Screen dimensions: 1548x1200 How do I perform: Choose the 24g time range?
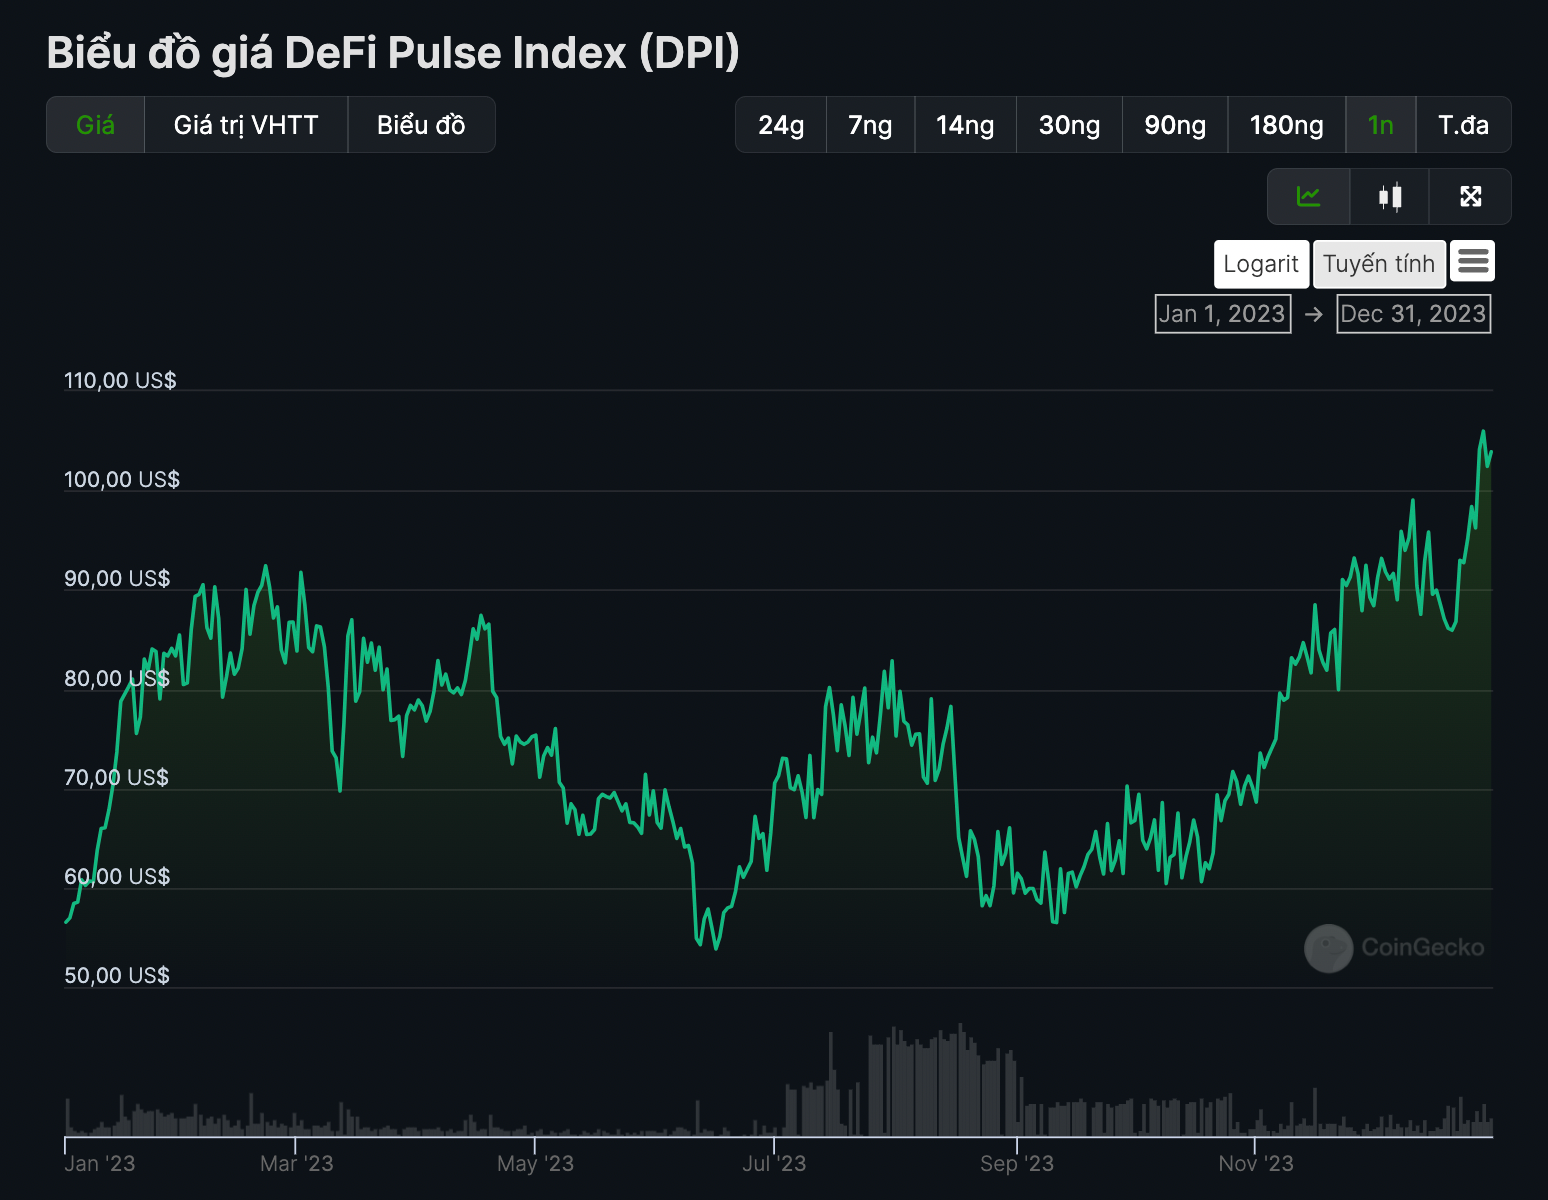coord(781,125)
